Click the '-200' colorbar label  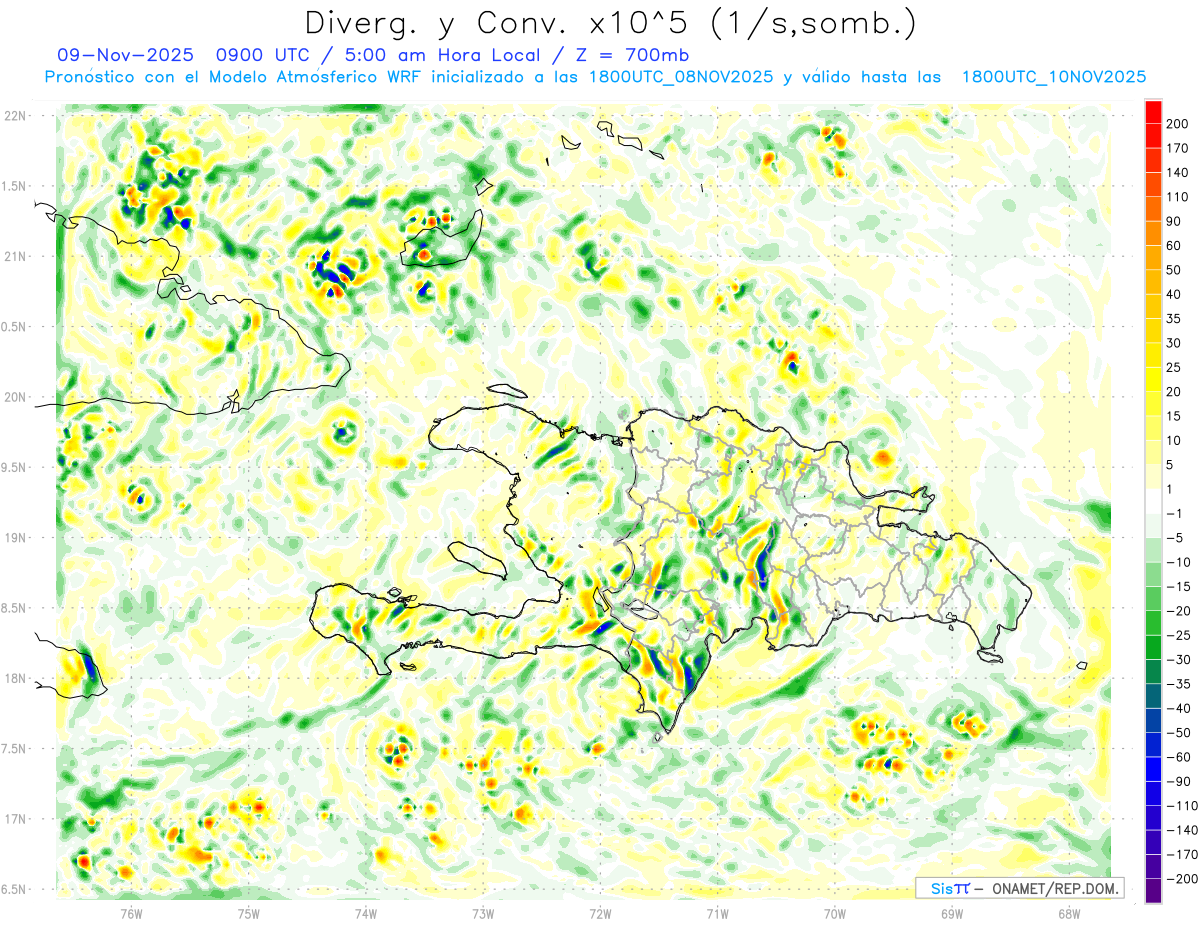click(1180, 879)
